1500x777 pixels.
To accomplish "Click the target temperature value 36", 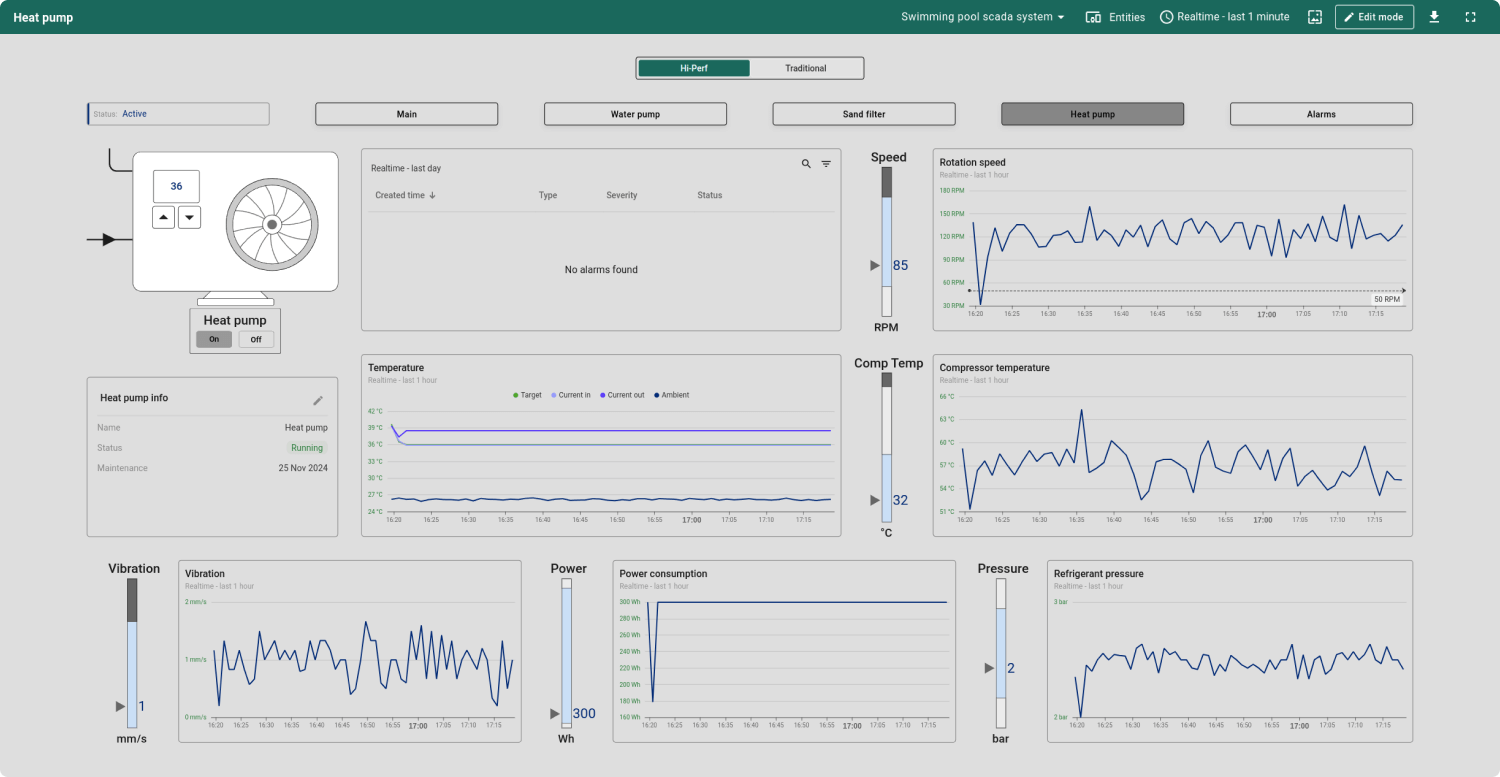I will pos(176,186).
